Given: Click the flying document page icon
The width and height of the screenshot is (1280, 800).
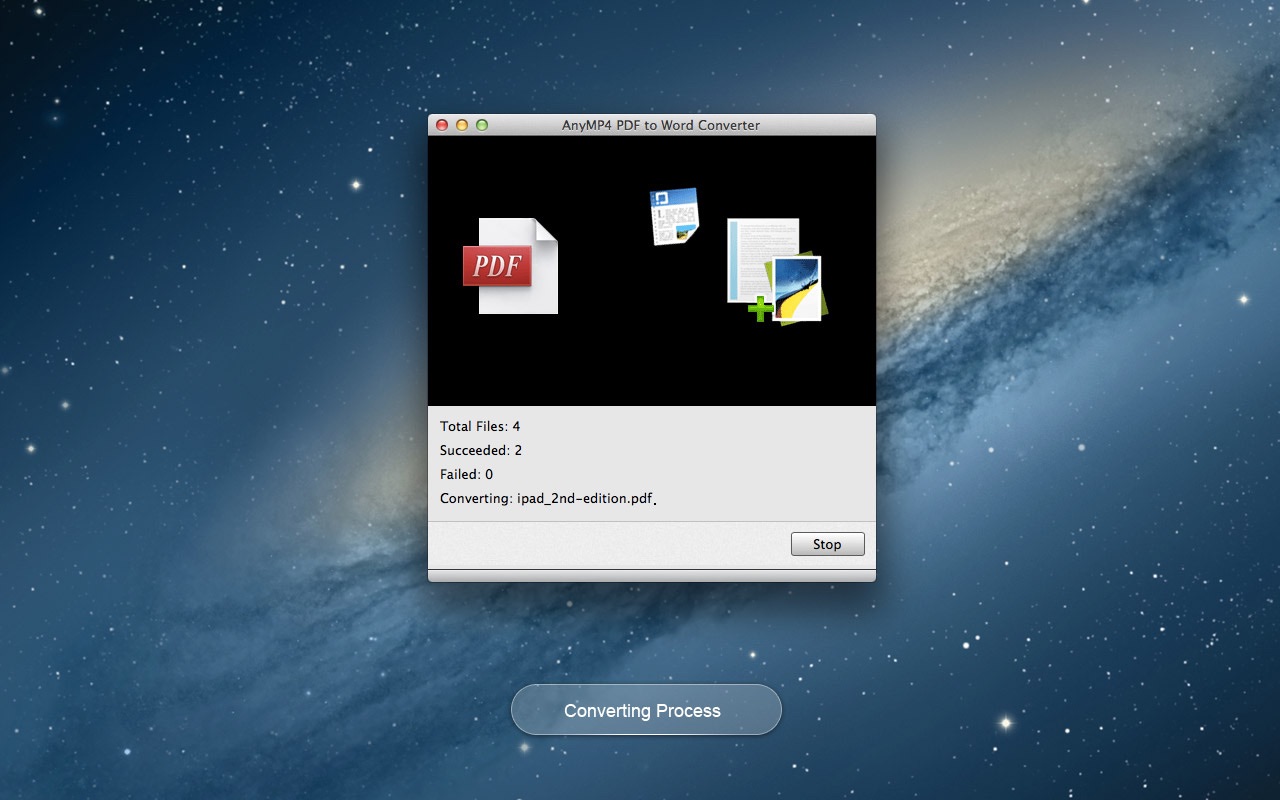Looking at the screenshot, I should pyautogui.click(x=673, y=216).
